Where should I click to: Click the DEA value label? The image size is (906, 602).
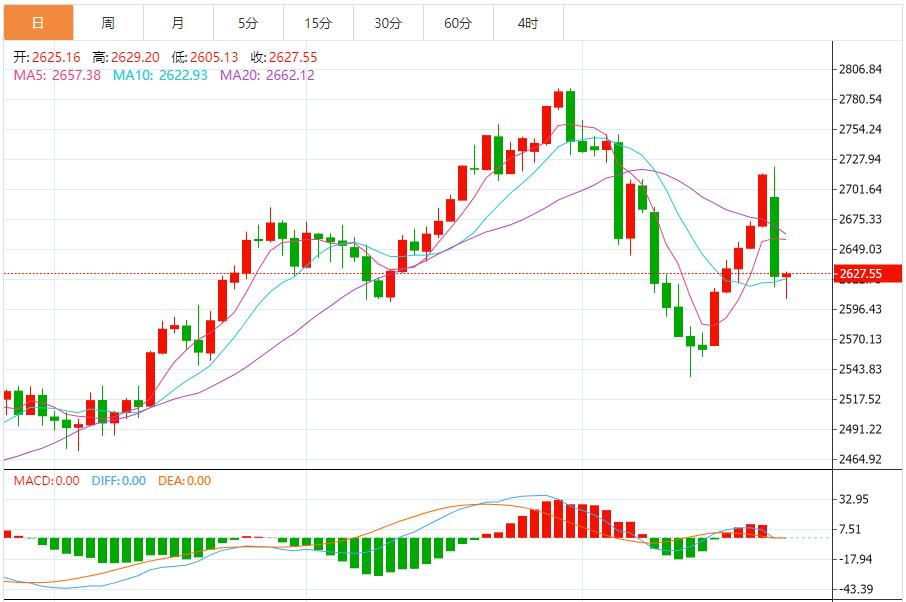coord(184,481)
